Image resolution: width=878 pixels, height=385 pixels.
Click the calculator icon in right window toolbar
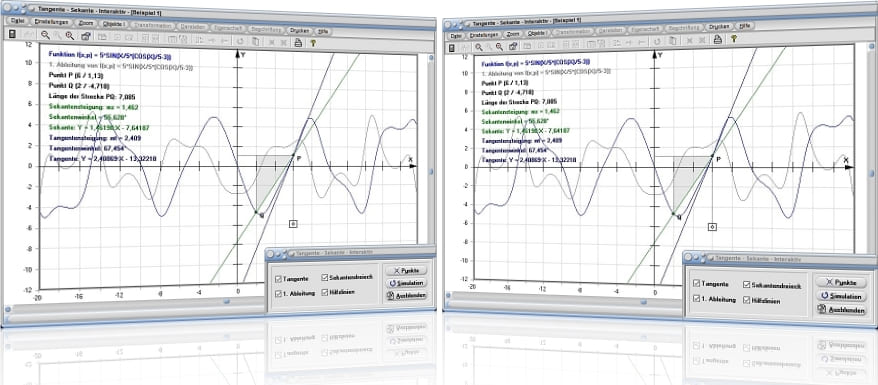point(452,47)
